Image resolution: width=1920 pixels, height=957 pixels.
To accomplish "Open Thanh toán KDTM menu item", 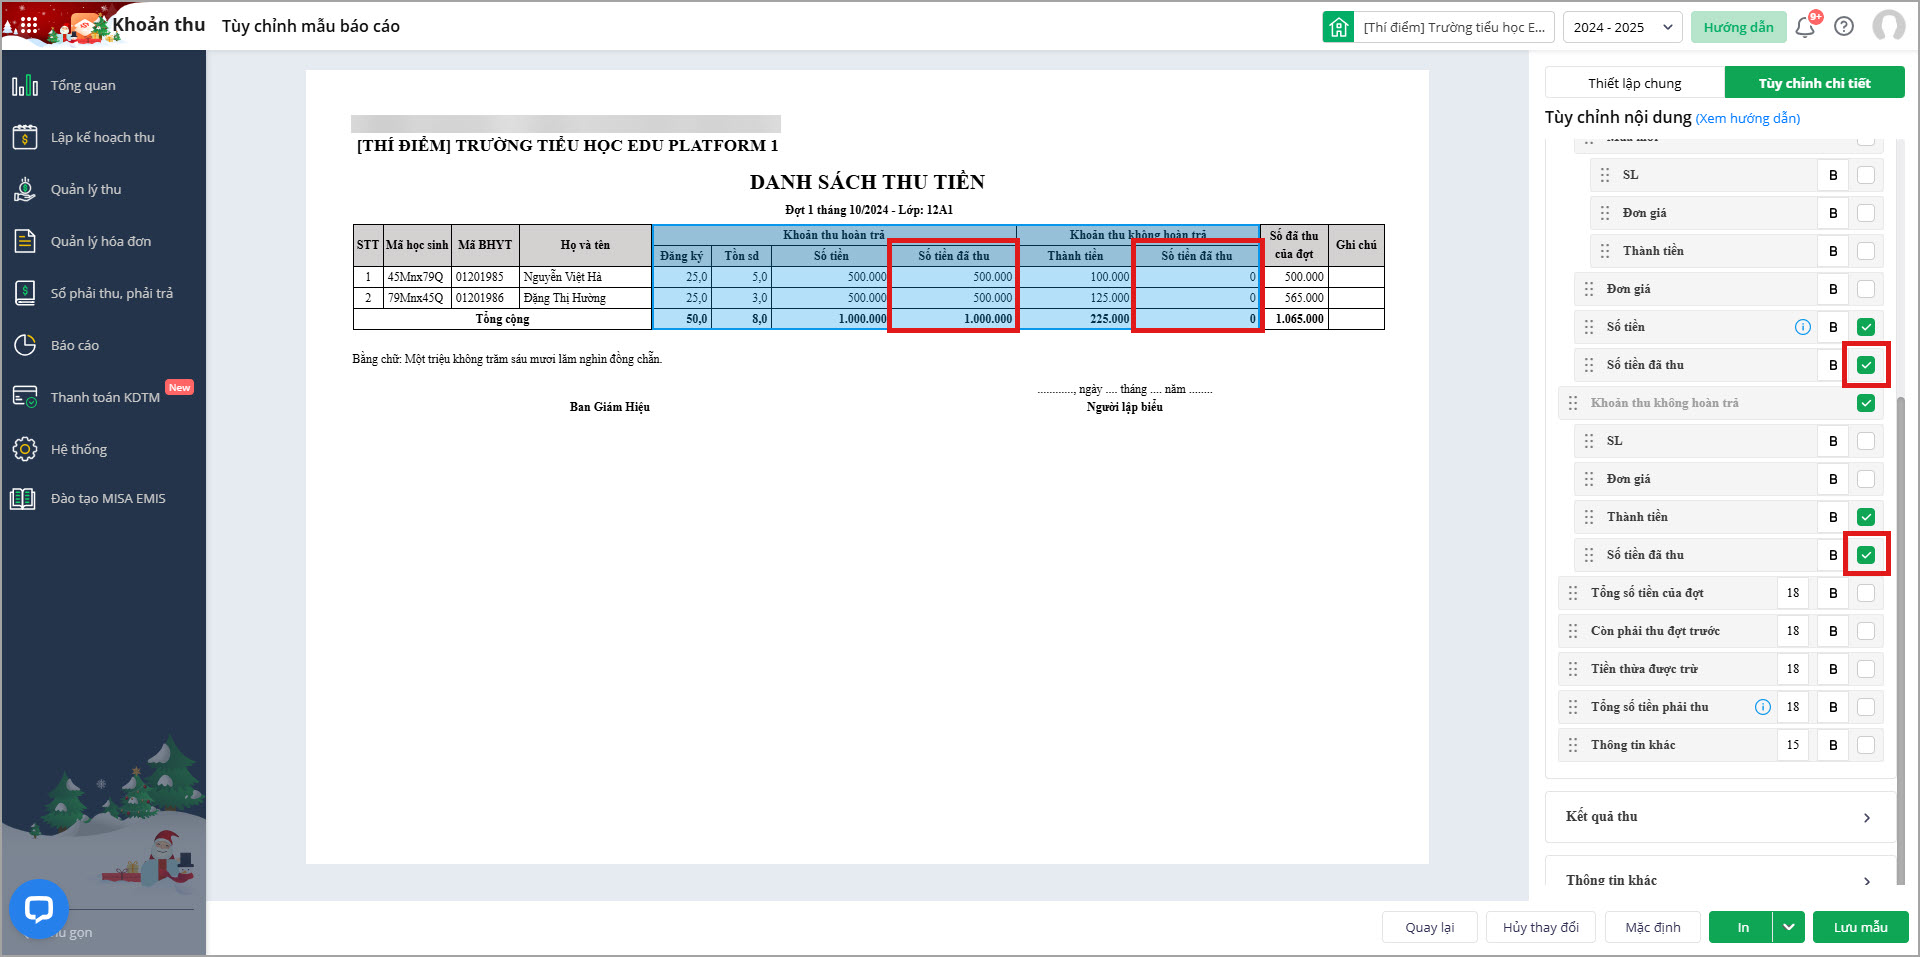I will 103,397.
